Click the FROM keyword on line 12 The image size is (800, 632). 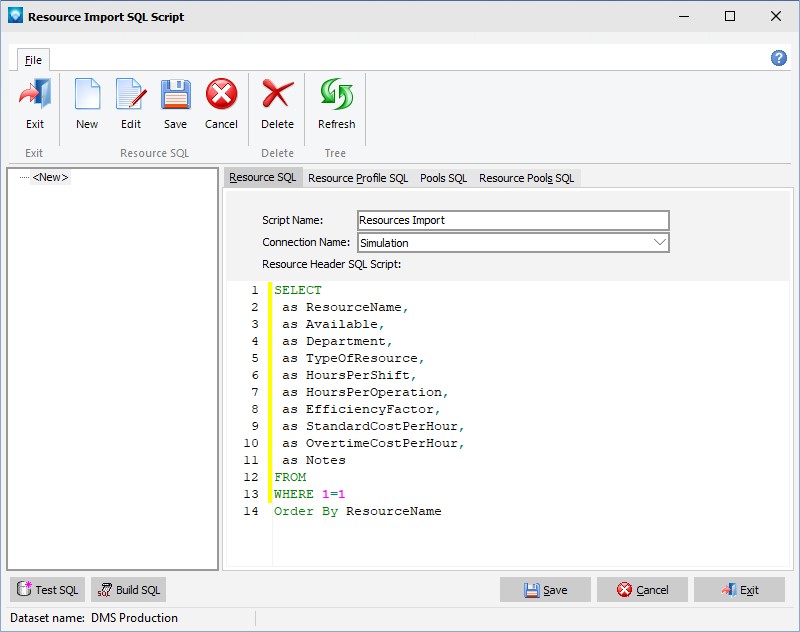(290, 477)
